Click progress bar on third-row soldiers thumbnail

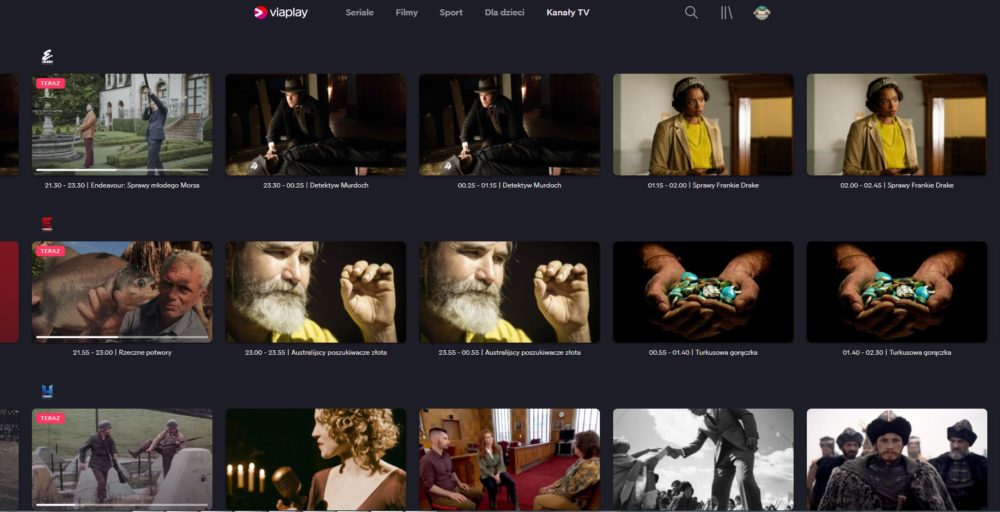(x=122, y=504)
